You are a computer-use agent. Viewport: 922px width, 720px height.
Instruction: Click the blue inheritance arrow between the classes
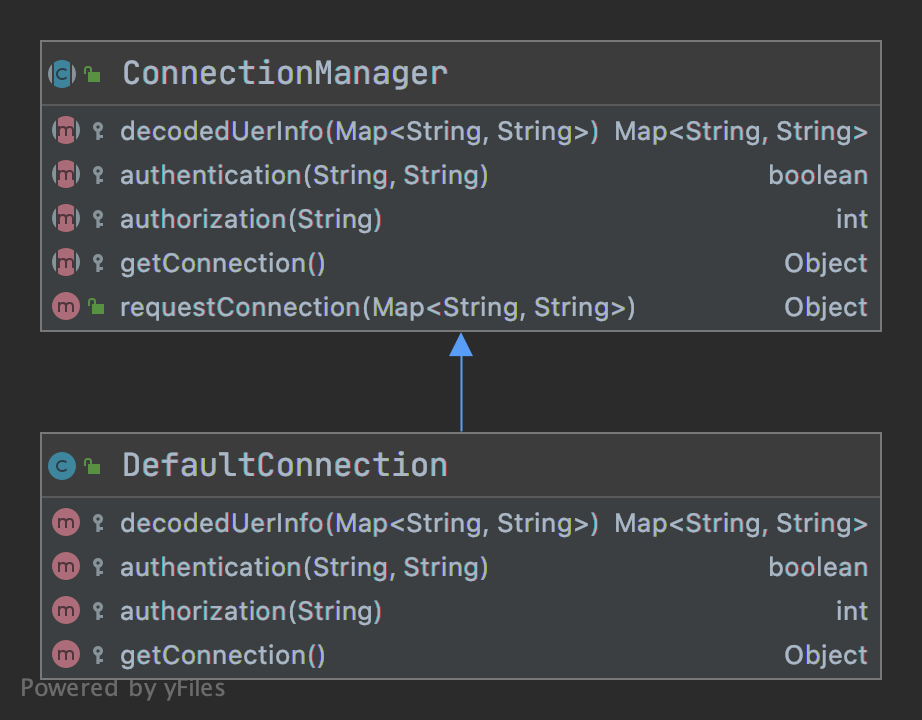461,382
